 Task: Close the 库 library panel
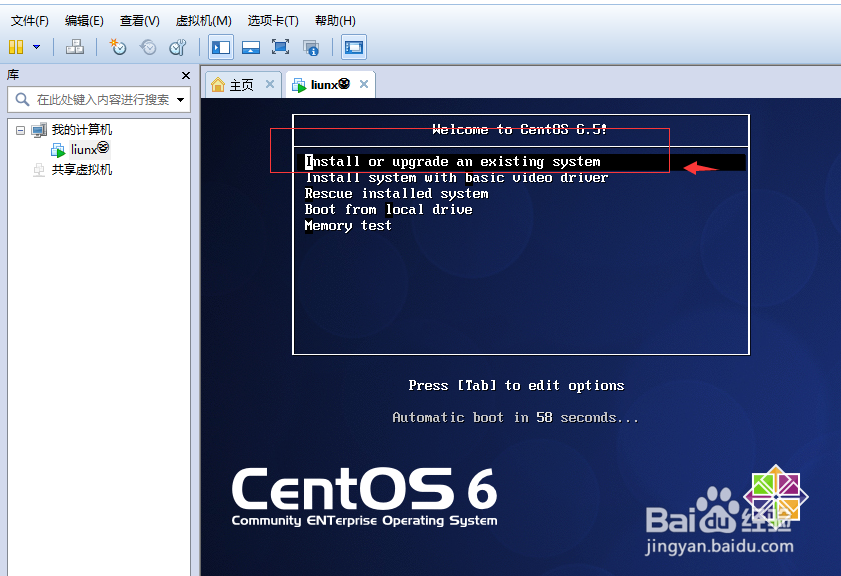click(186, 76)
